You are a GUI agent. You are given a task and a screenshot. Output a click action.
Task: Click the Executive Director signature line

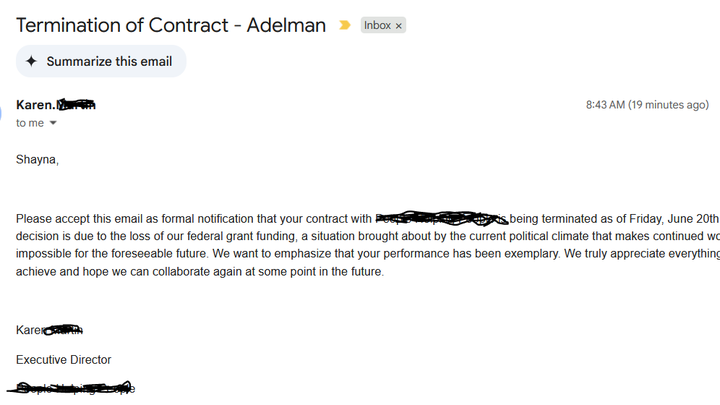point(63,360)
